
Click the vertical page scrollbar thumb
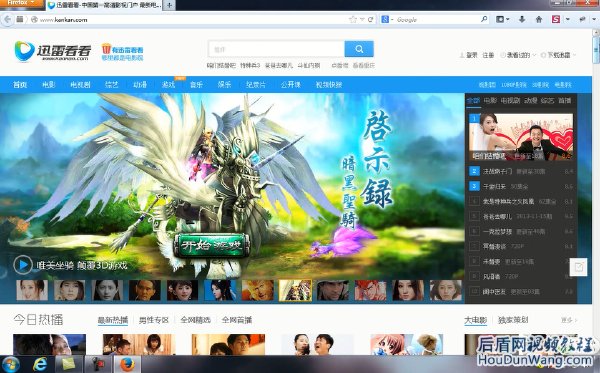(x=595, y=50)
